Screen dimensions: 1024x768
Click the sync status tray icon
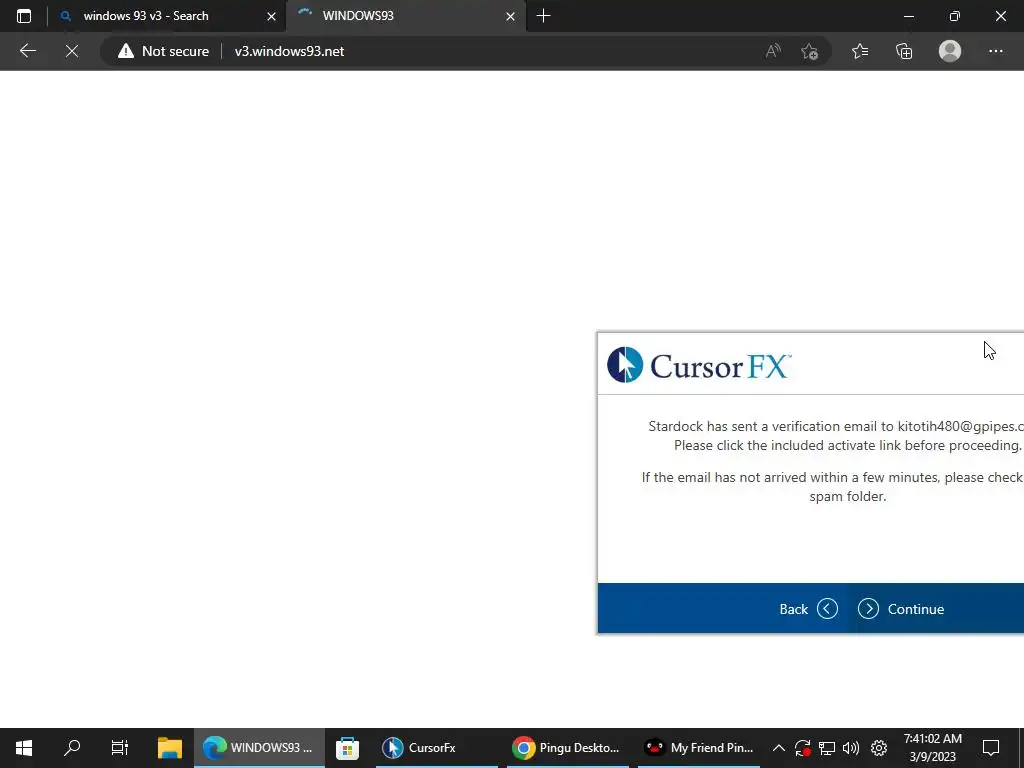tap(803, 748)
